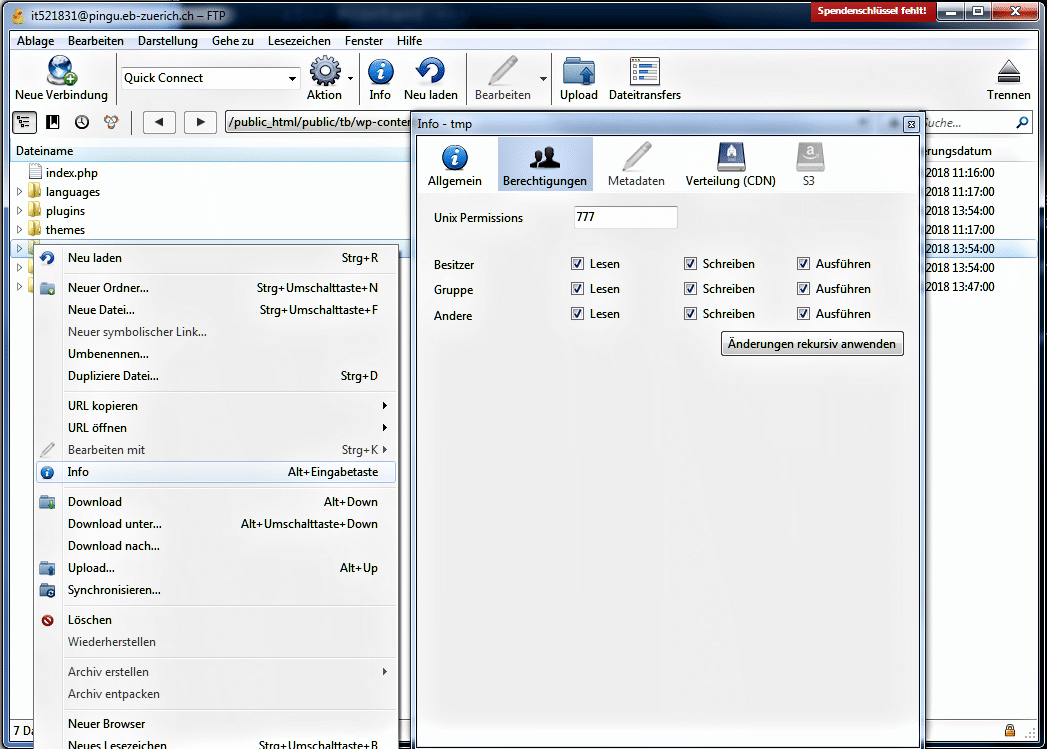Image resolution: width=1047 pixels, height=749 pixels.
Task: Switch to the Allgemein tab
Action: coord(455,163)
